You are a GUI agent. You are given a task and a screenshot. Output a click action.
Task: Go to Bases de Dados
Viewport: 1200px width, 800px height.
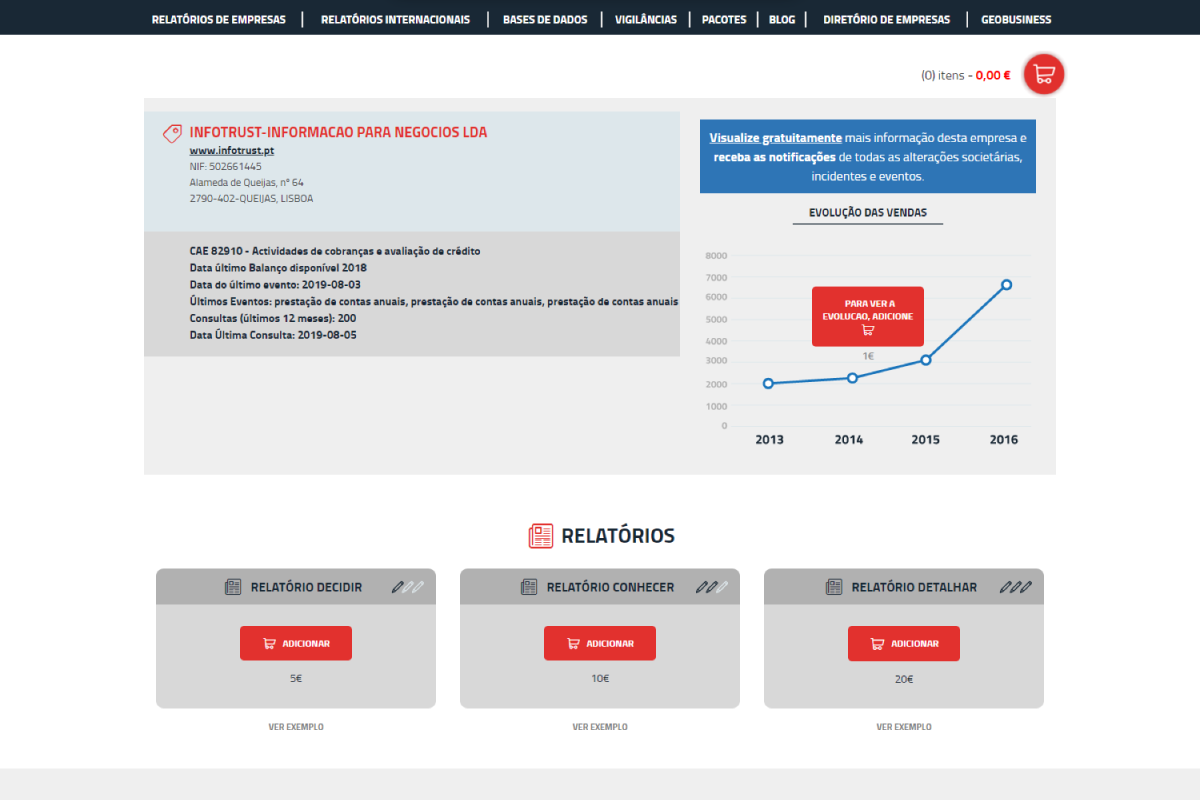545,19
